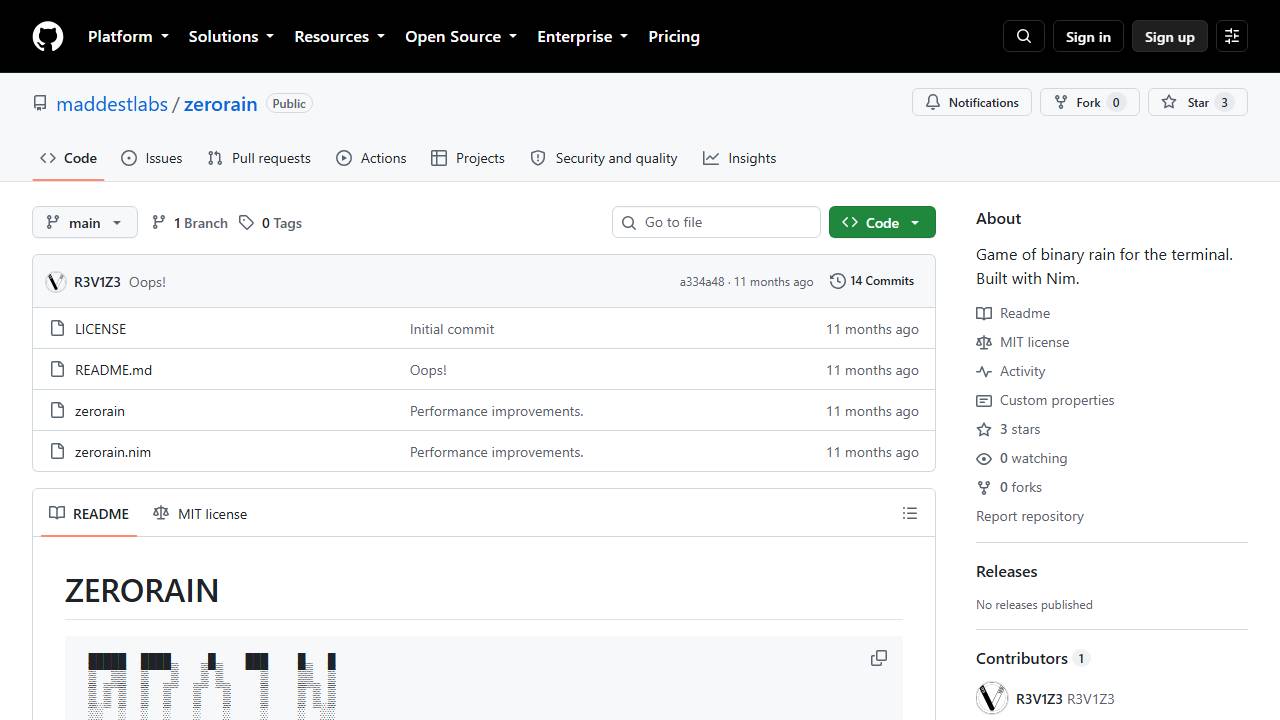
Task: Open the main branch selector dropdown
Action: click(84, 222)
